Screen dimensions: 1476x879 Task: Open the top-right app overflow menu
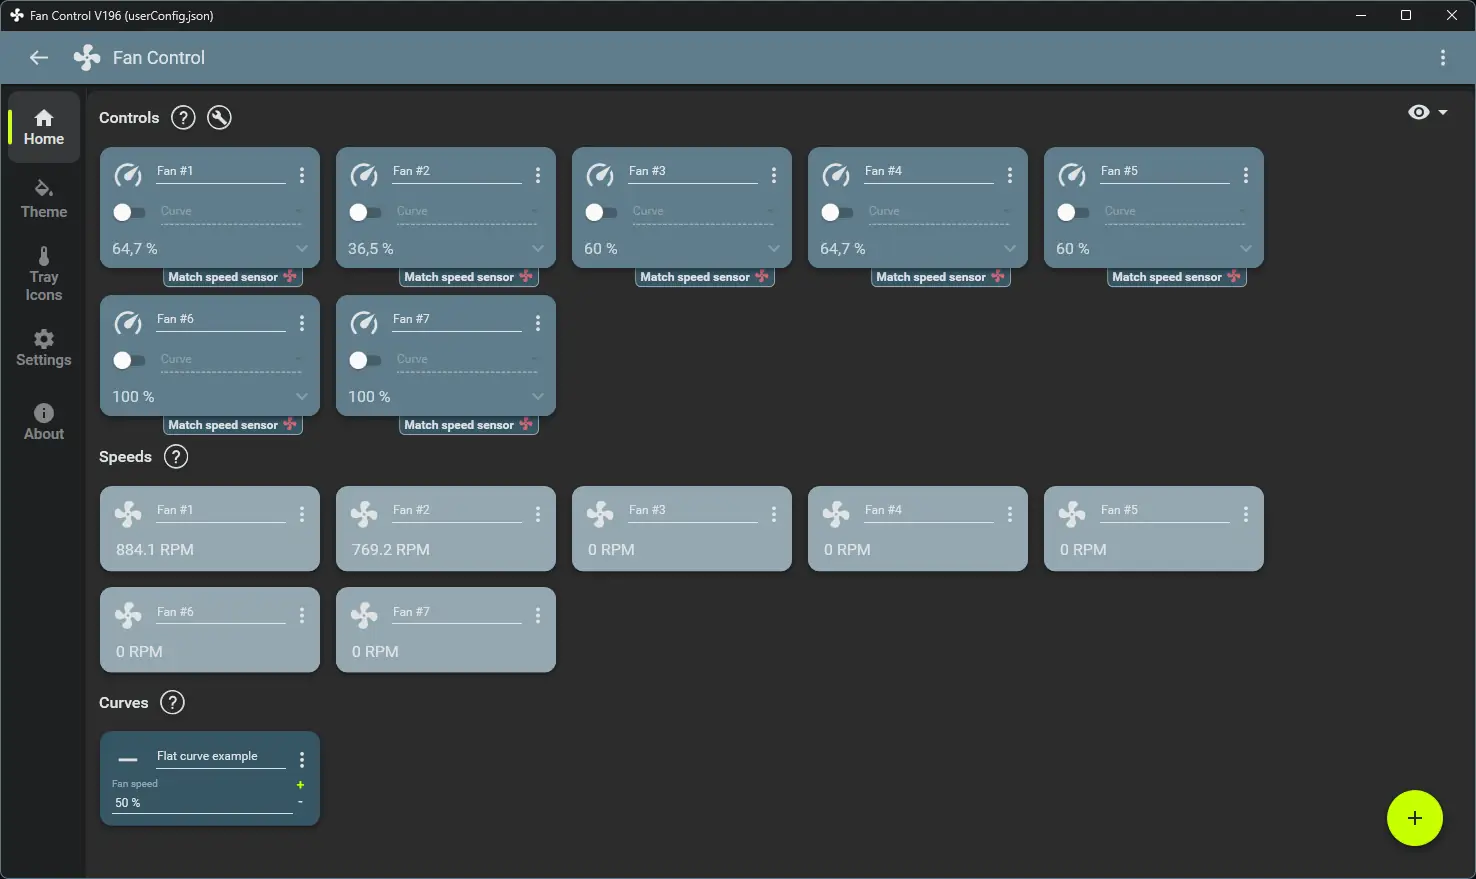pos(1443,58)
